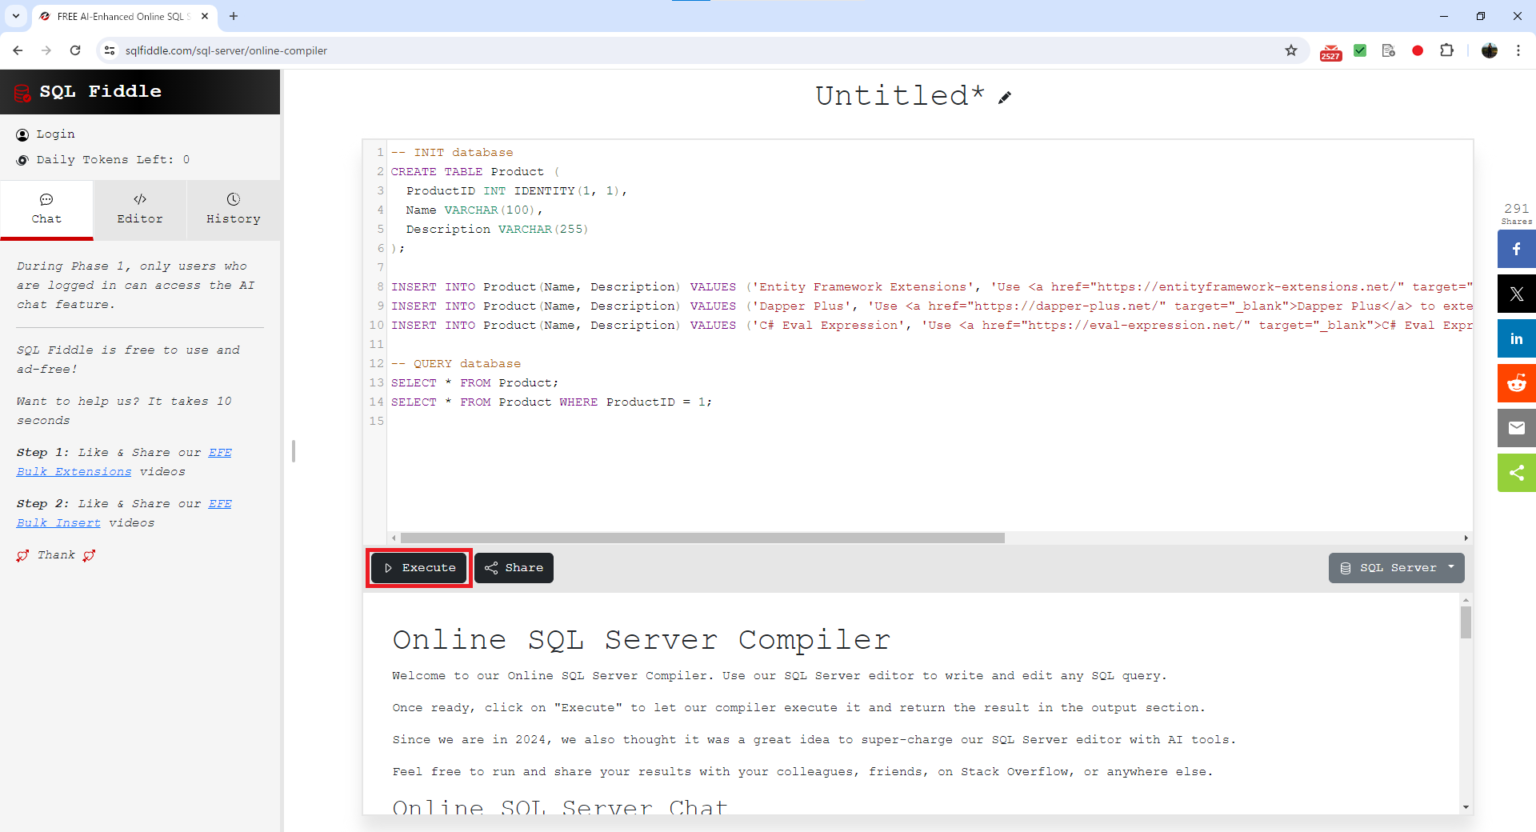
Task: Share the fiddle on X
Action: pyautogui.click(x=1516, y=293)
